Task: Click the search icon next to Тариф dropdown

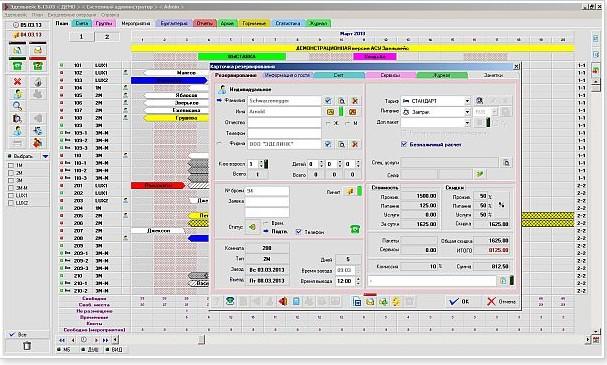Action: (479, 101)
